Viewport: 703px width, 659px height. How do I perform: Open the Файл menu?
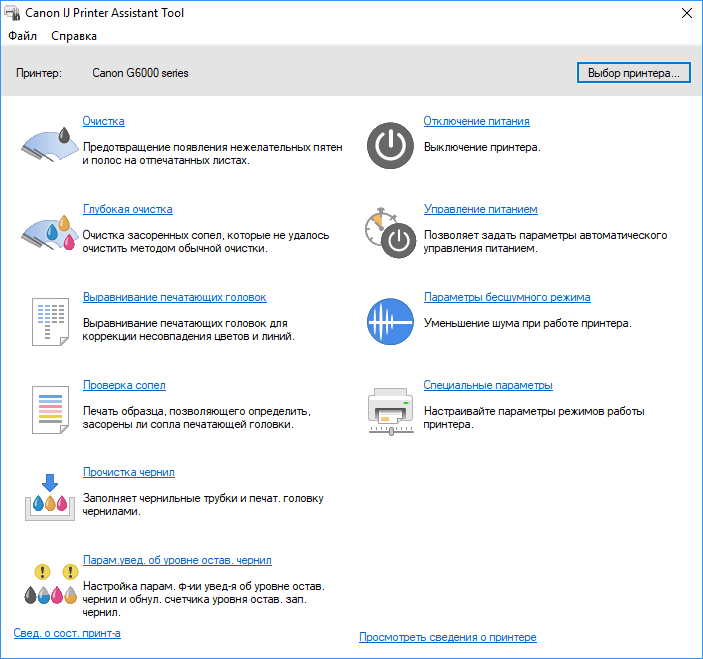pos(22,36)
